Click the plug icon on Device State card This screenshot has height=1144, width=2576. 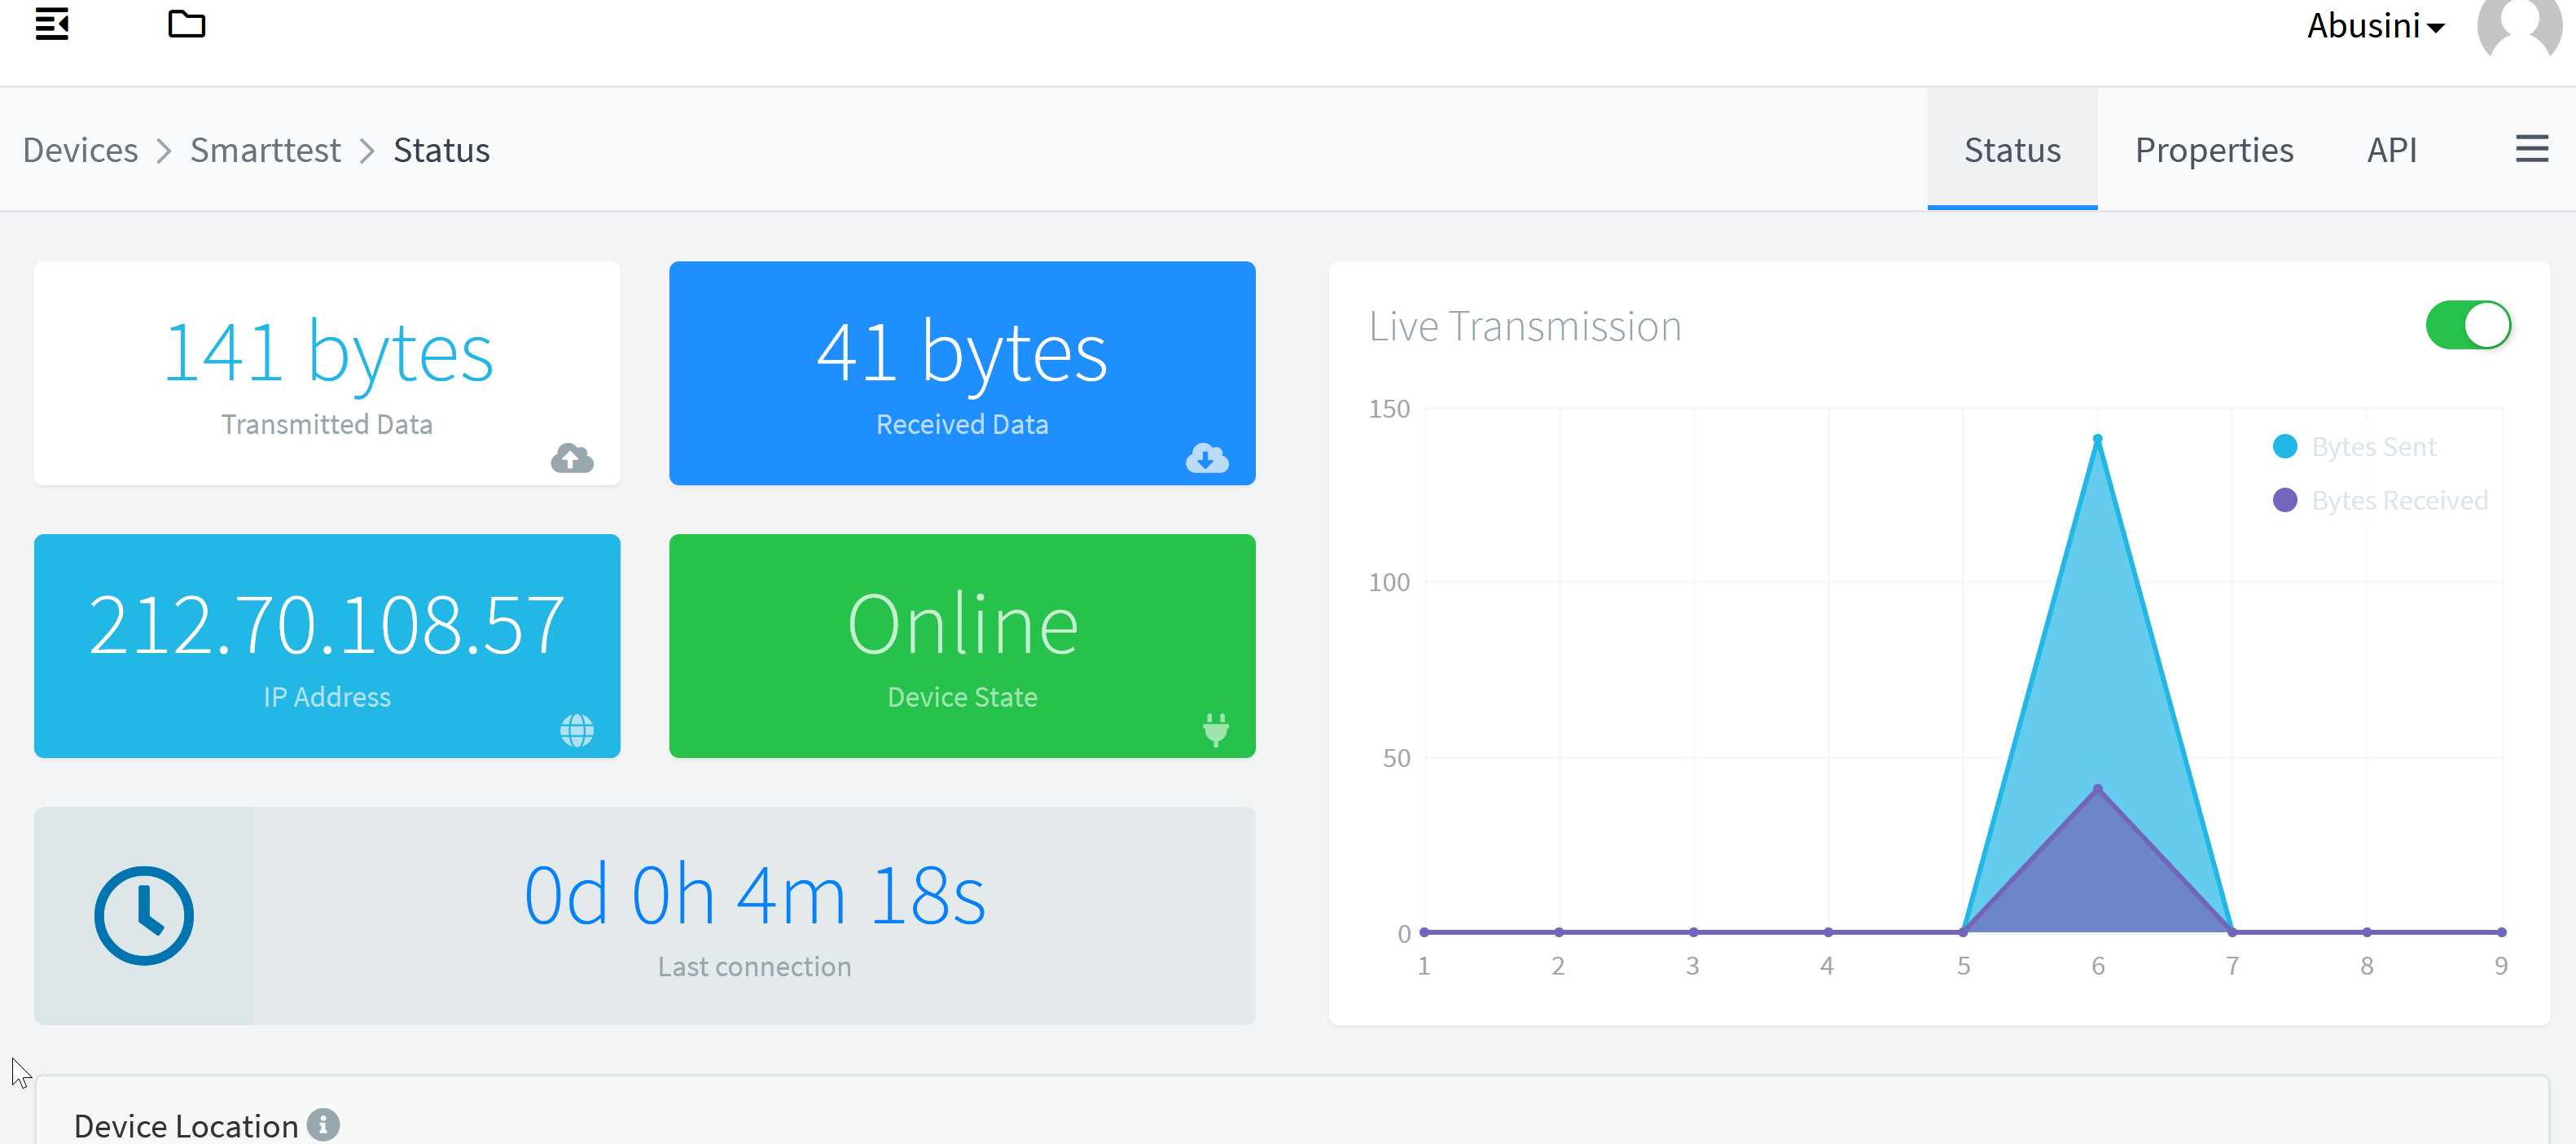pyautogui.click(x=1216, y=730)
